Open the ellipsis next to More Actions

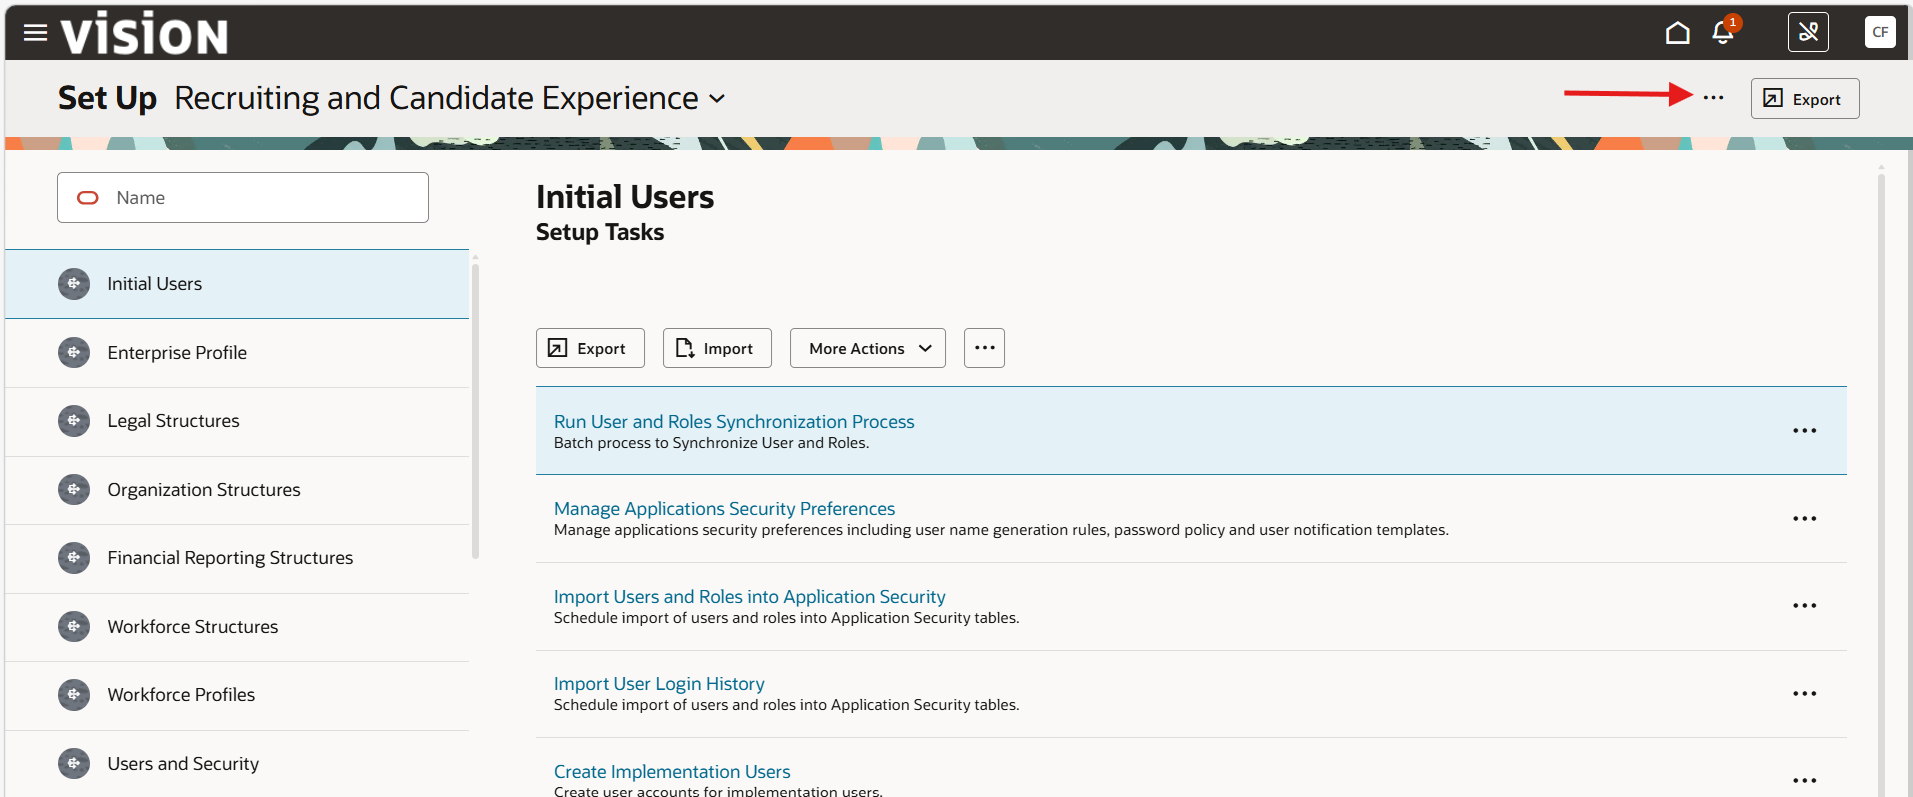click(984, 348)
